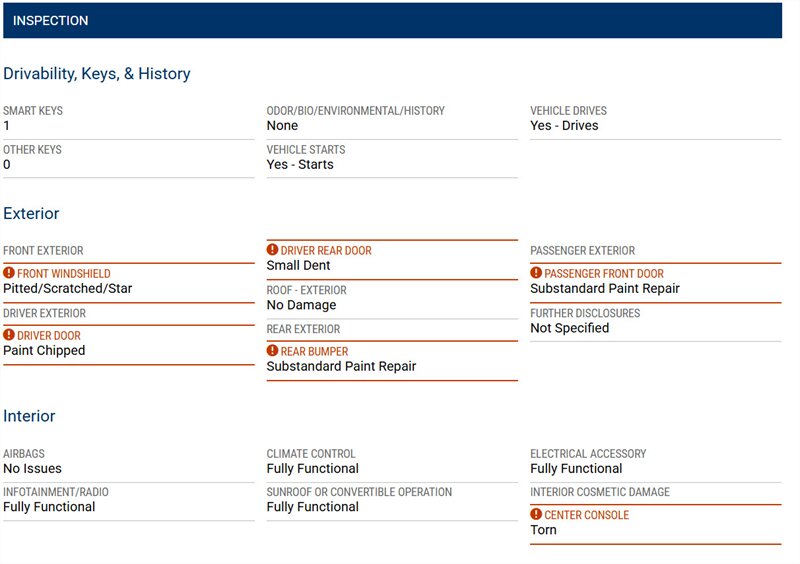Click the Roof - Exterior No Damage value
This screenshot has height=564, width=800.
(301, 305)
